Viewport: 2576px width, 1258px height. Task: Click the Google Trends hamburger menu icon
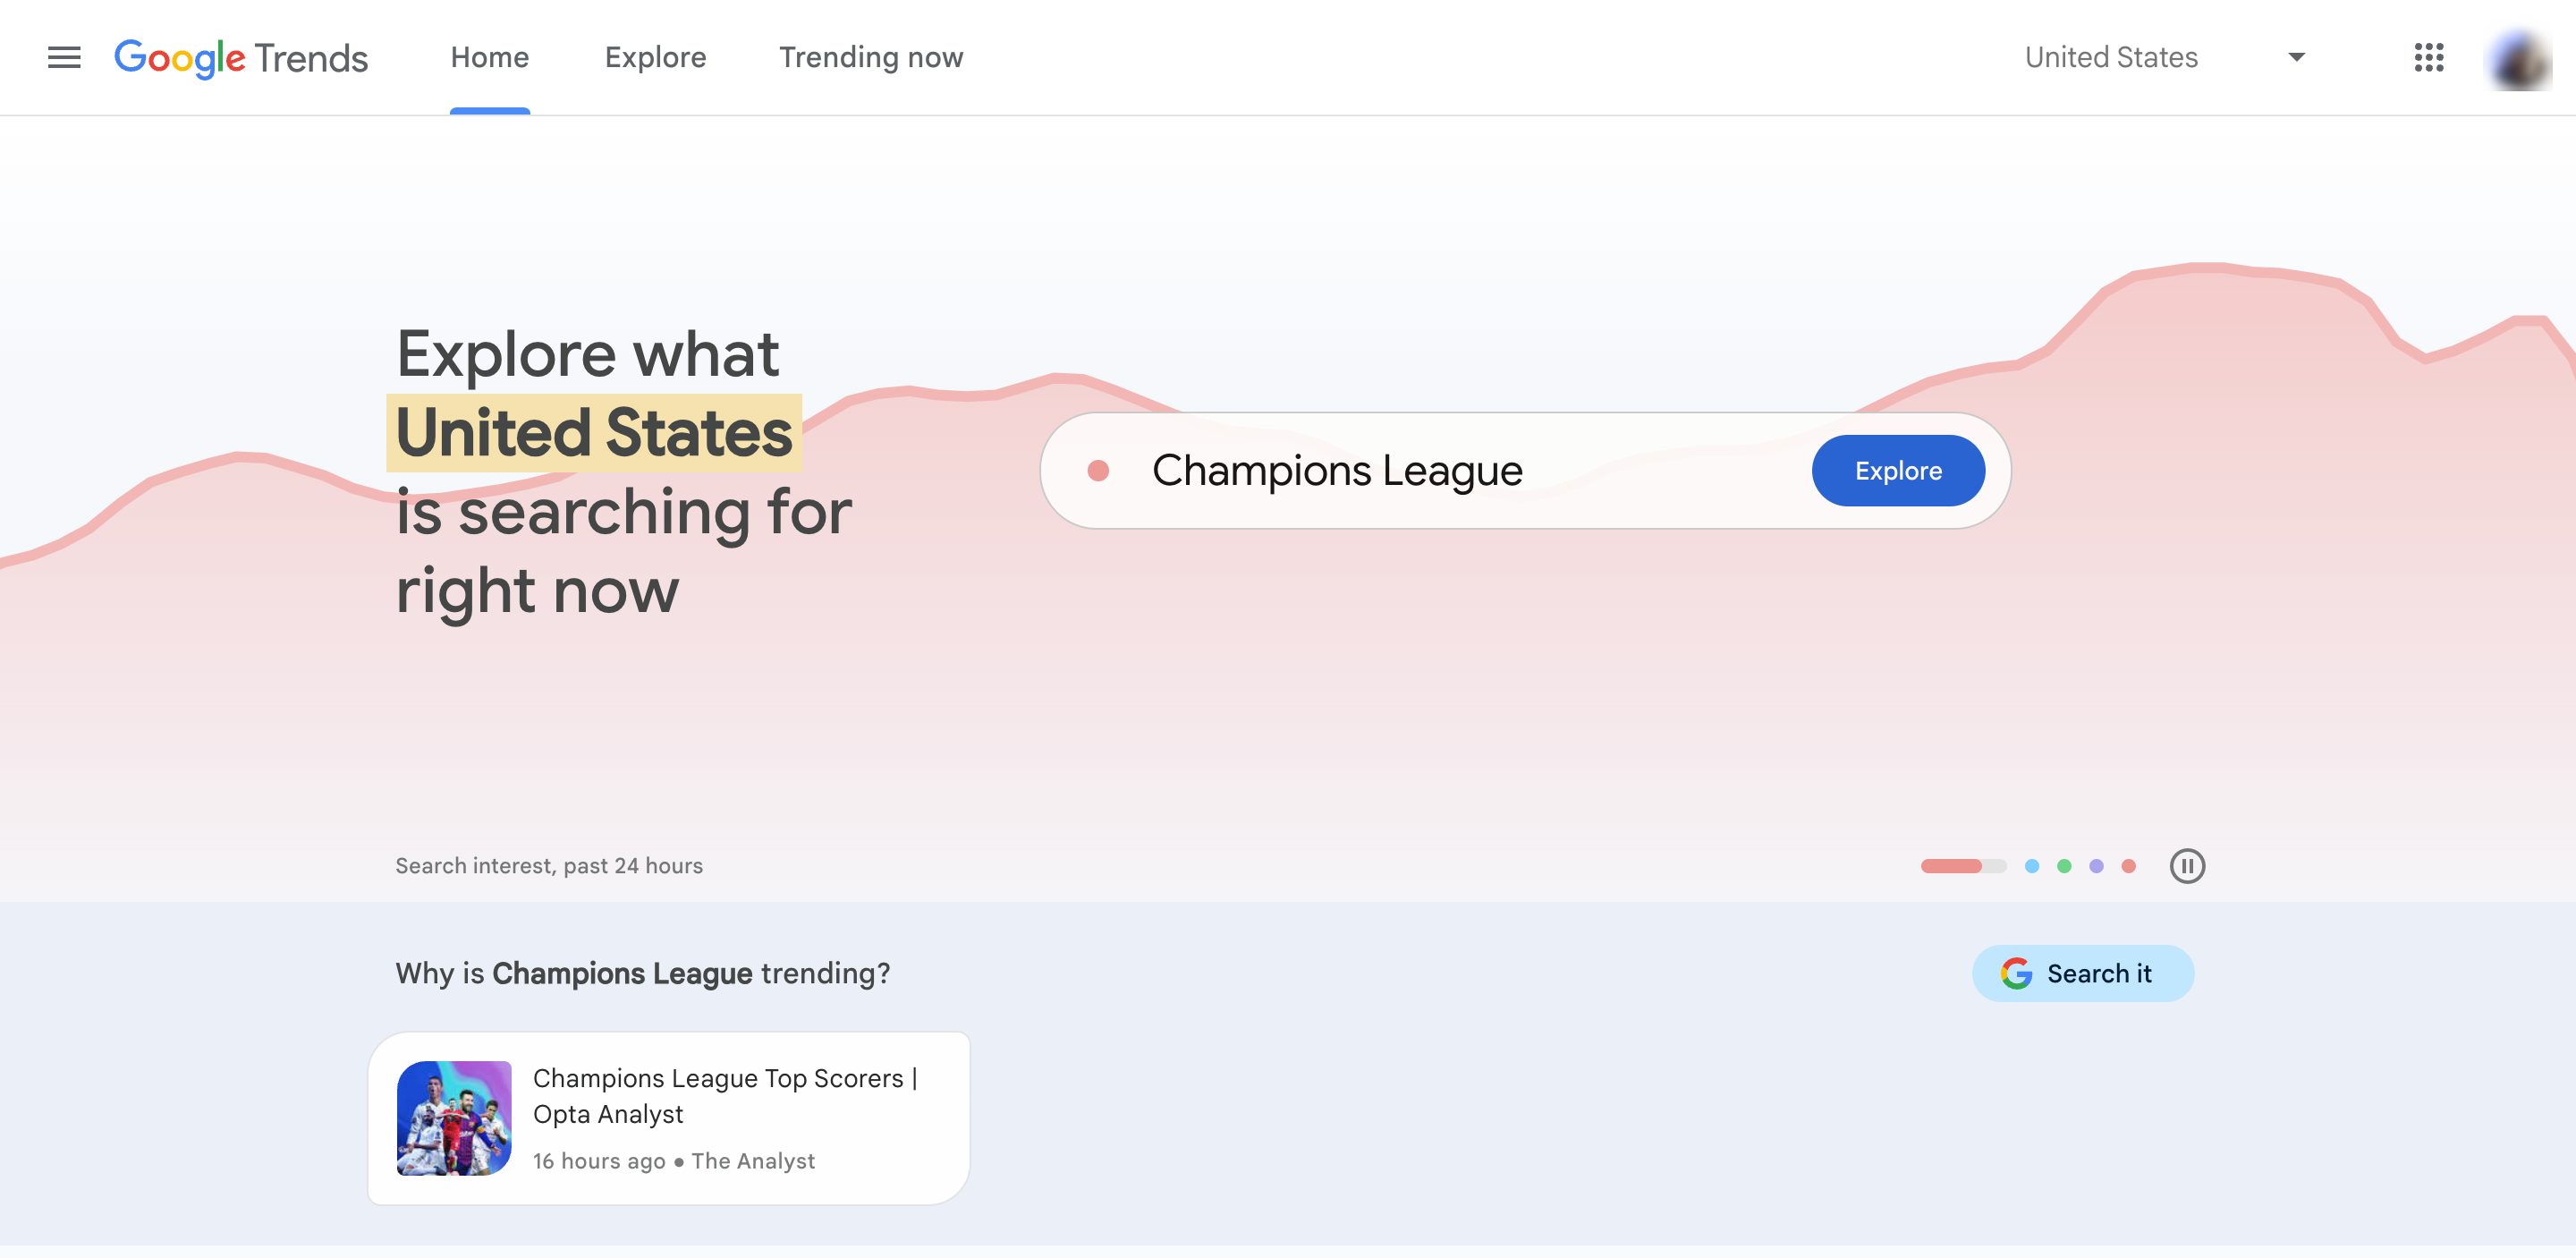tap(64, 55)
